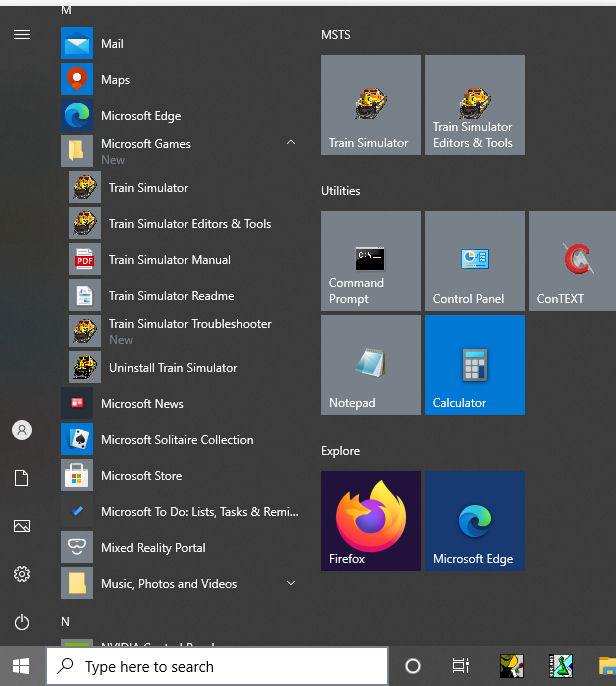Screen dimensions: 616x686
Task: Click the Music, Photos and Videos folder icon
Action: tap(77, 583)
